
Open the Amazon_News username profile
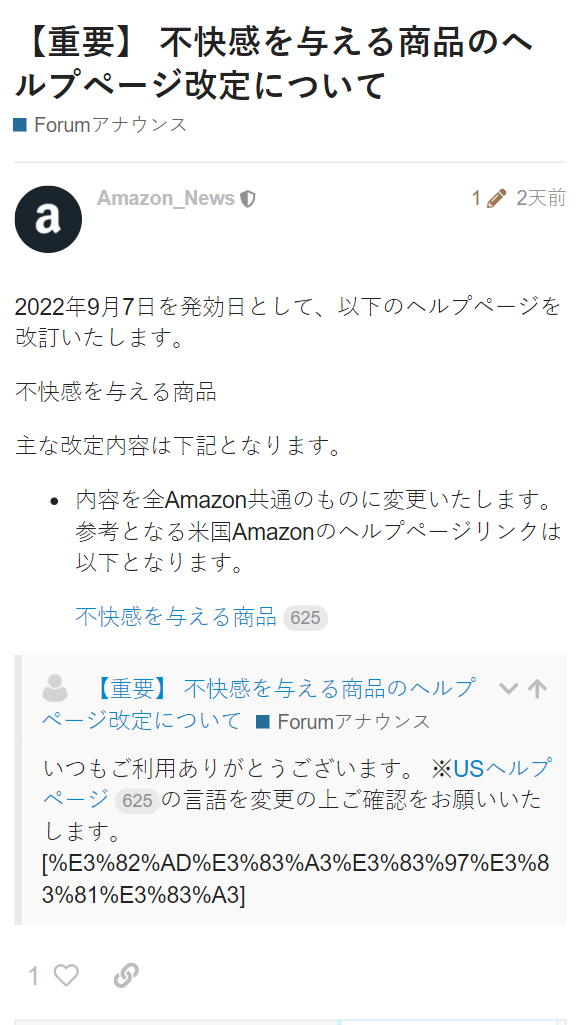coord(166,198)
